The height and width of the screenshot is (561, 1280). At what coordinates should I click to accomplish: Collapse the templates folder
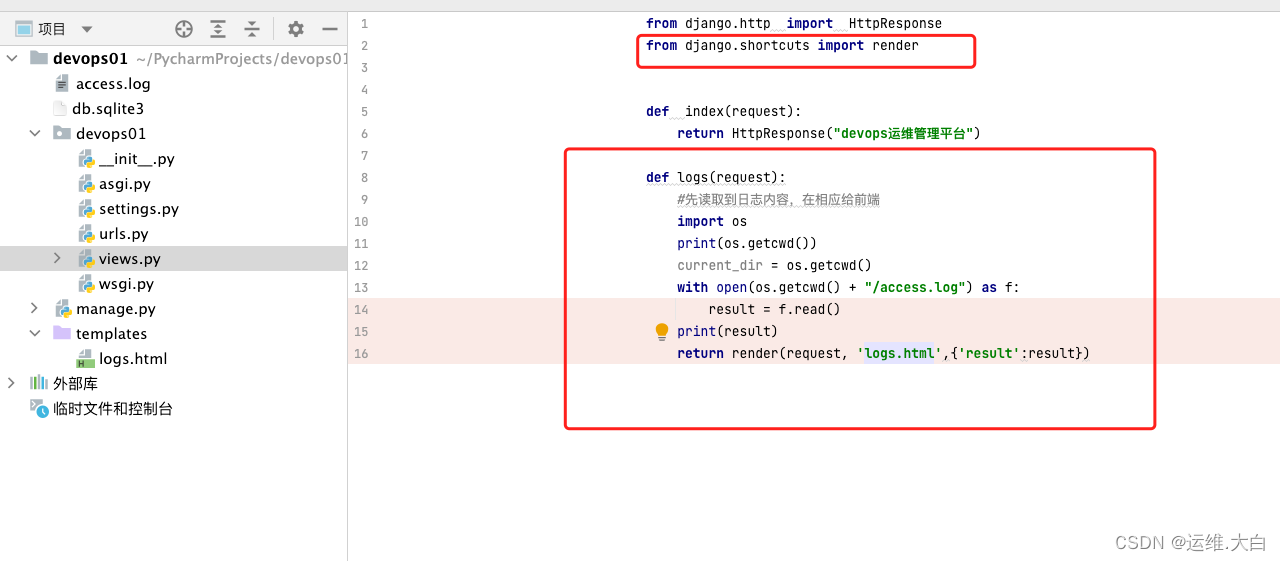(x=35, y=333)
